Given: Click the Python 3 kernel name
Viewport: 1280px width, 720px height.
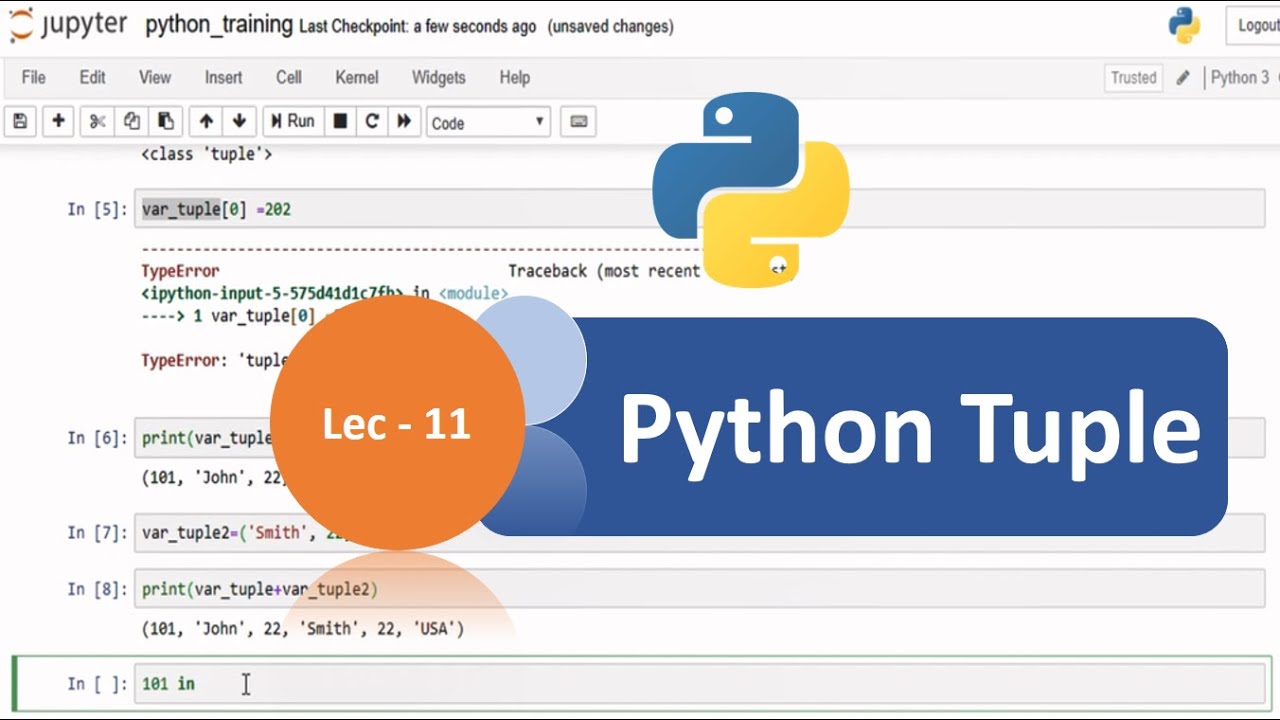Looking at the screenshot, I should coord(1239,77).
